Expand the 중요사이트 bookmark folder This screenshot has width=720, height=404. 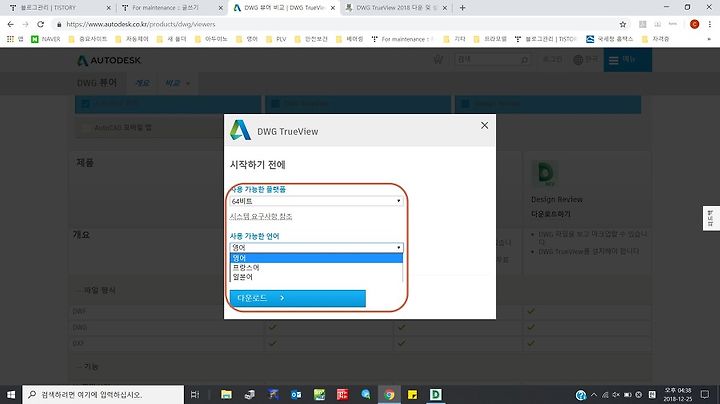click(x=88, y=39)
